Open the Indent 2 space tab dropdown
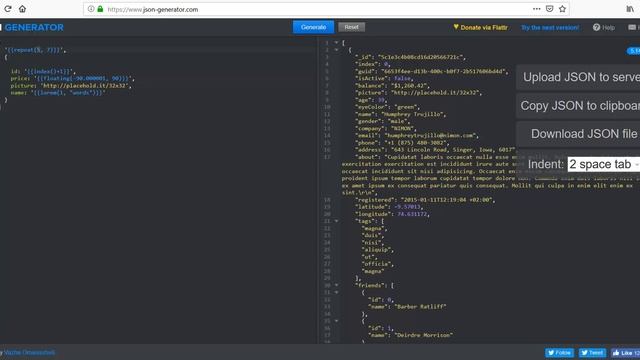 coord(604,164)
